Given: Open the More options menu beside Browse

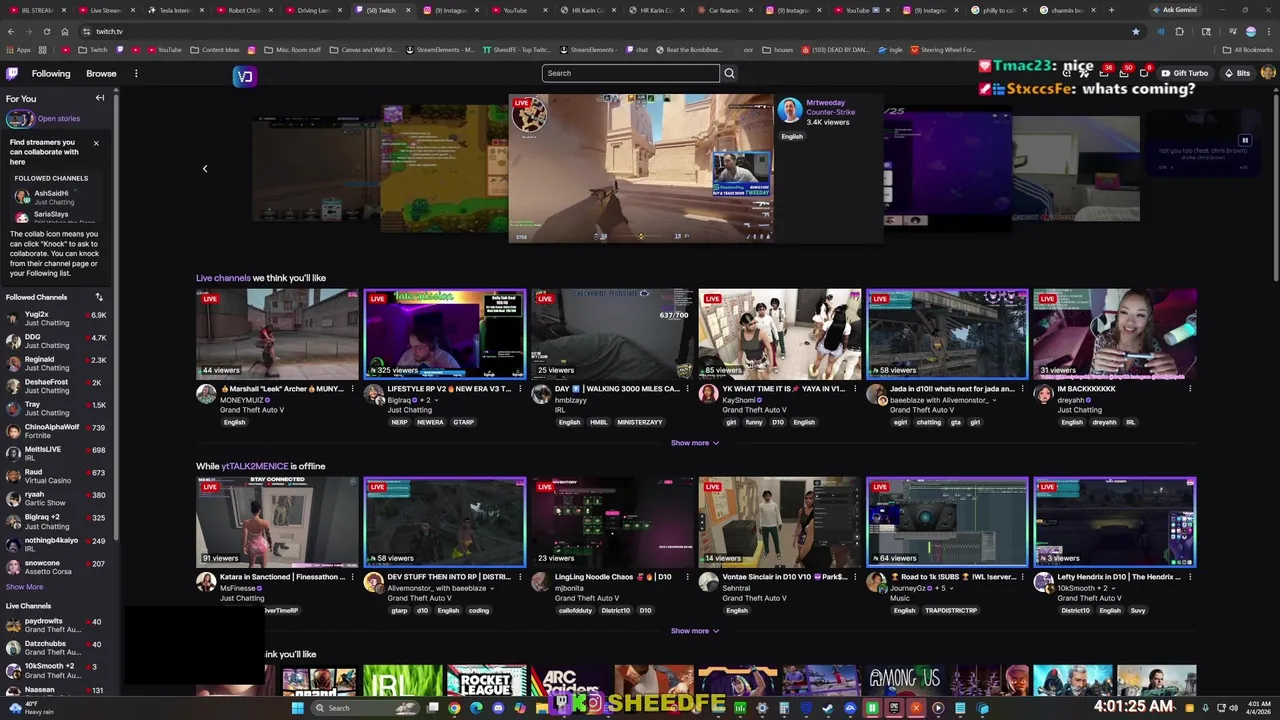Looking at the screenshot, I should 136,73.
